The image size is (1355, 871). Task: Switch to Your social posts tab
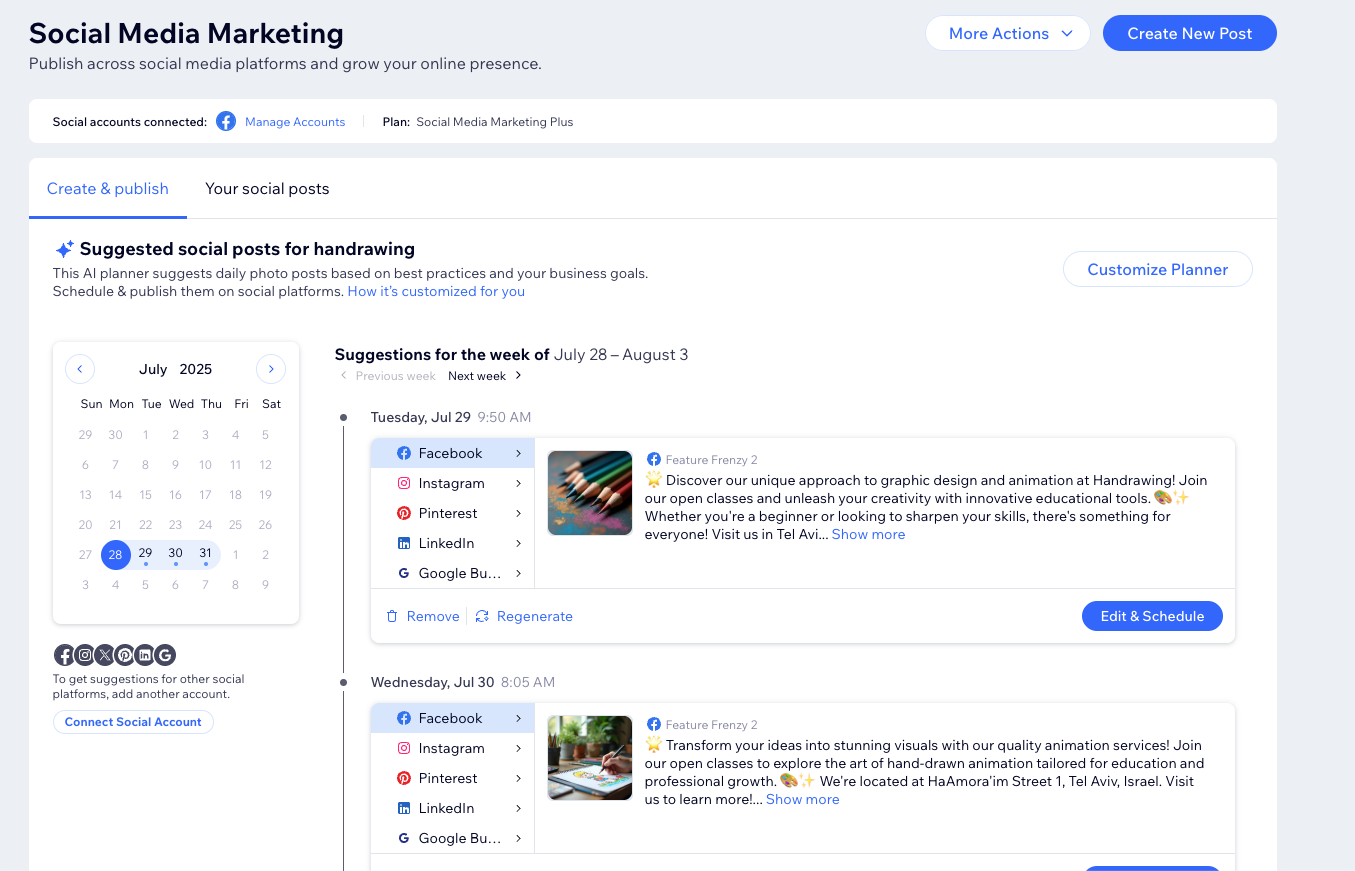tap(267, 188)
